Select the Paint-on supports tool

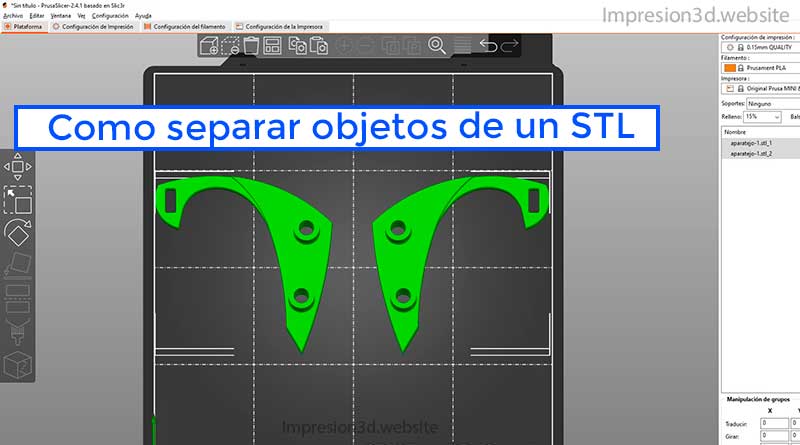tap(17, 332)
